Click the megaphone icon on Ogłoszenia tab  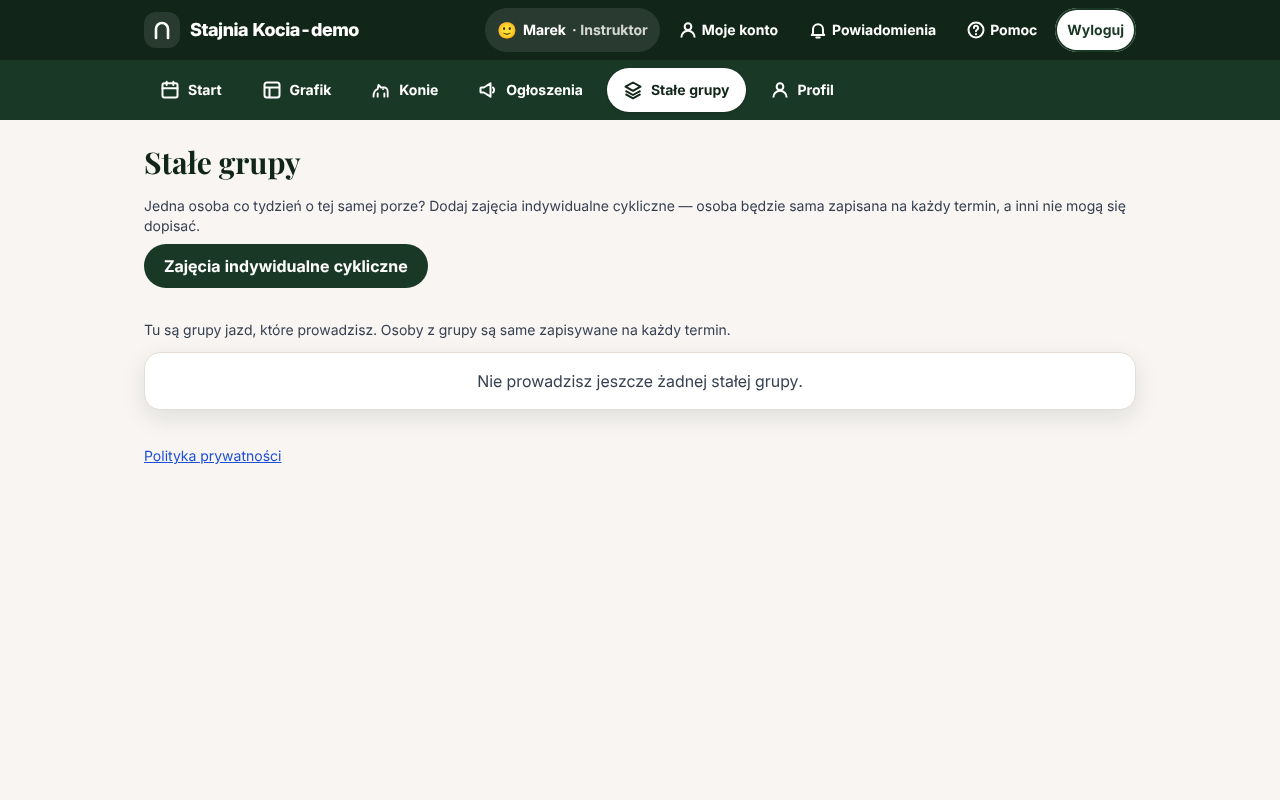coord(488,90)
